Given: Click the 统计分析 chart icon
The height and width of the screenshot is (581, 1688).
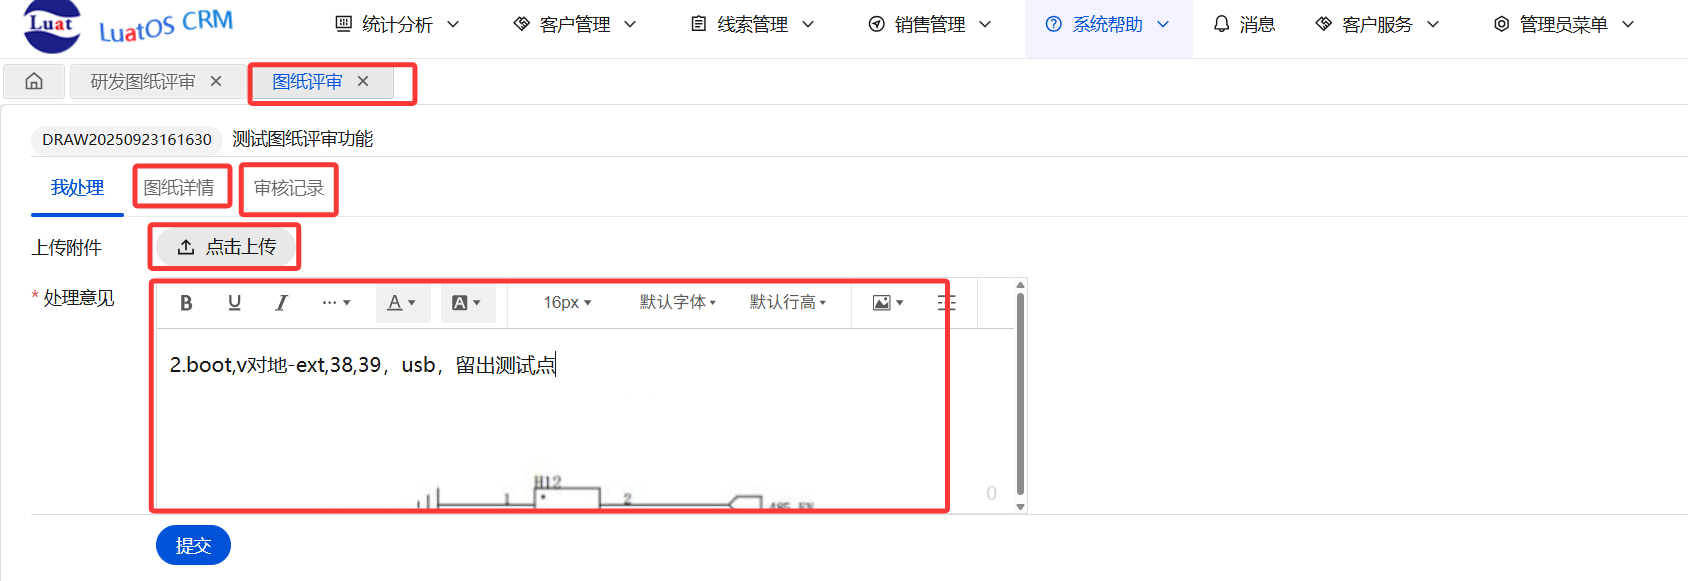Looking at the screenshot, I should click(344, 24).
